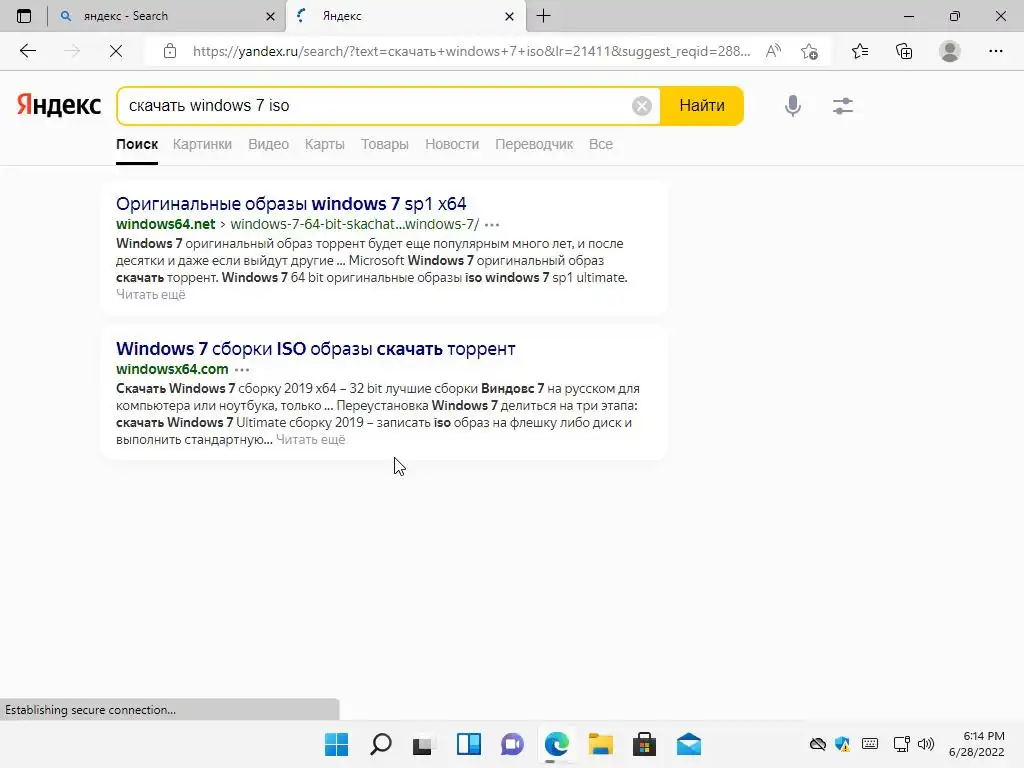Close the Яндекс tab
Screen dimensions: 1024x768
pyautogui.click(x=509, y=16)
